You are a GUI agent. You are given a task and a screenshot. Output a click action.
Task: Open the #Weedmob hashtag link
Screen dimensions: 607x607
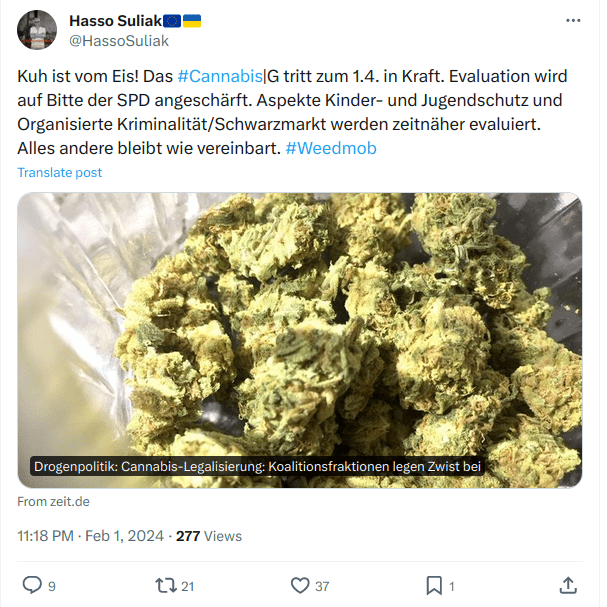pos(331,148)
